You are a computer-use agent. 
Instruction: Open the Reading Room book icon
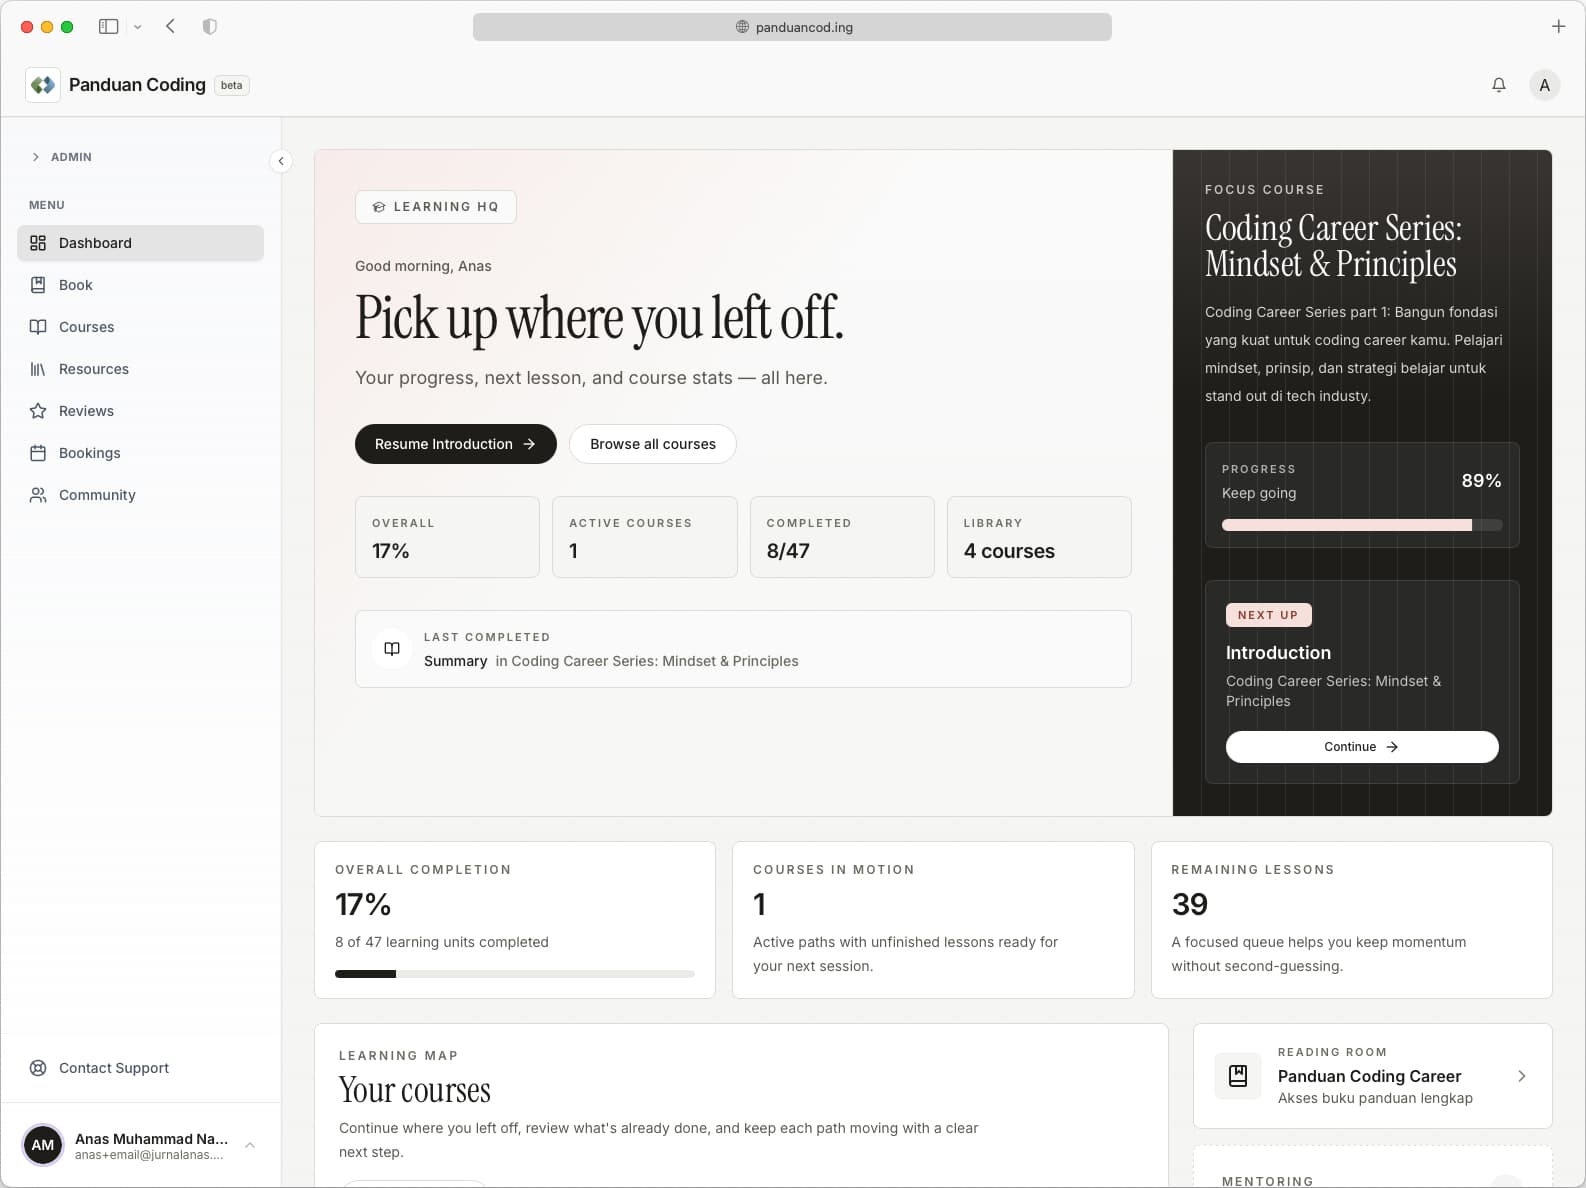tap(1237, 1076)
